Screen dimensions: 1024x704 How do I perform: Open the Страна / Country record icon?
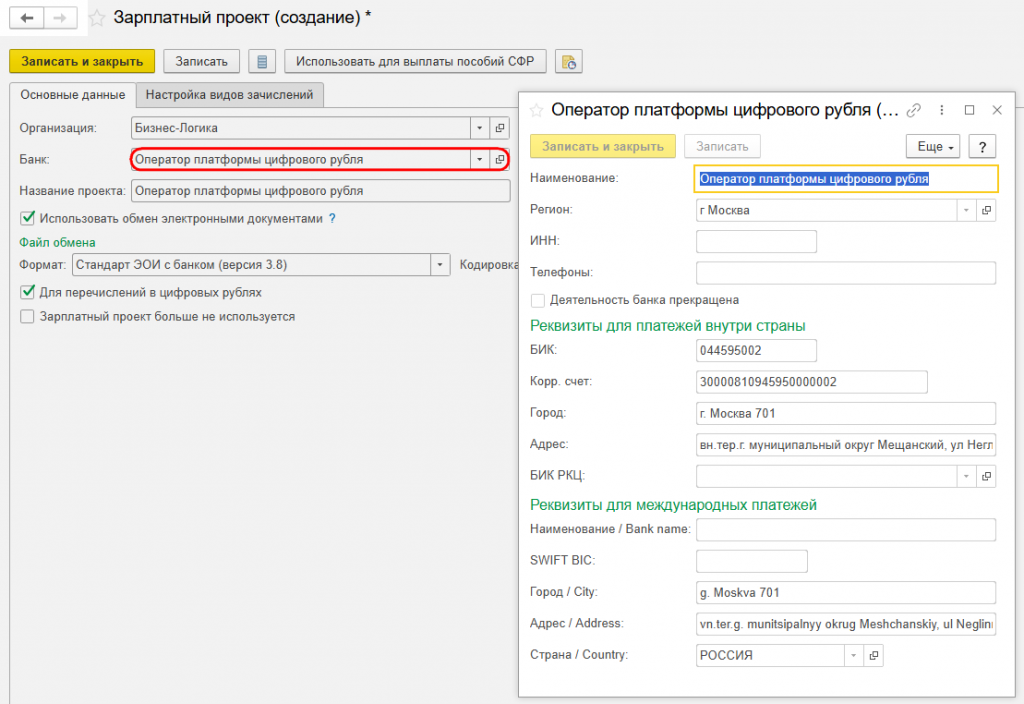[x=874, y=655]
